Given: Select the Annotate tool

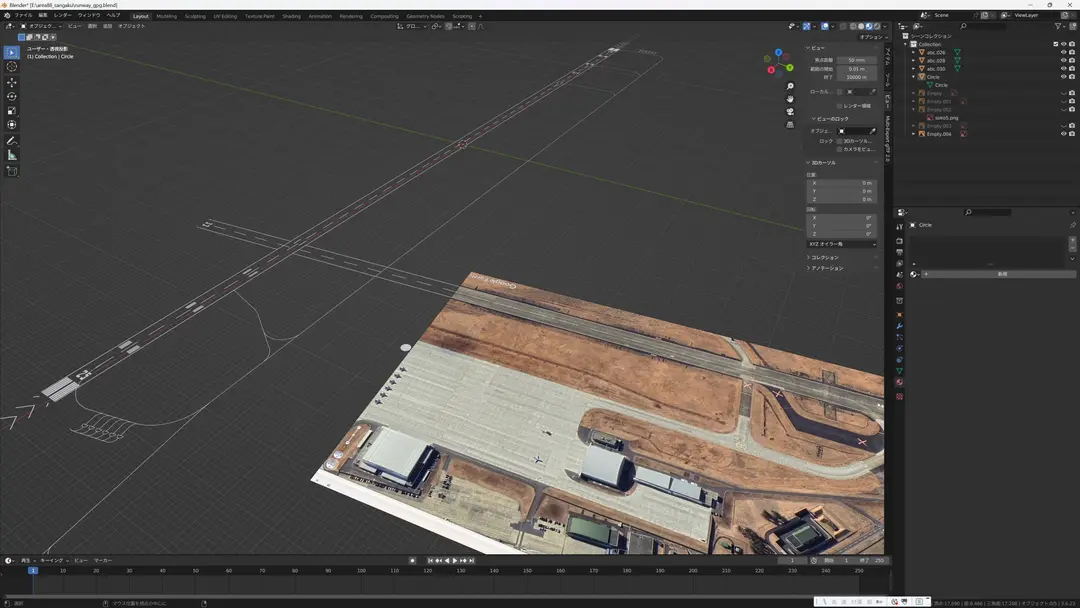Looking at the screenshot, I should [12, 140].
